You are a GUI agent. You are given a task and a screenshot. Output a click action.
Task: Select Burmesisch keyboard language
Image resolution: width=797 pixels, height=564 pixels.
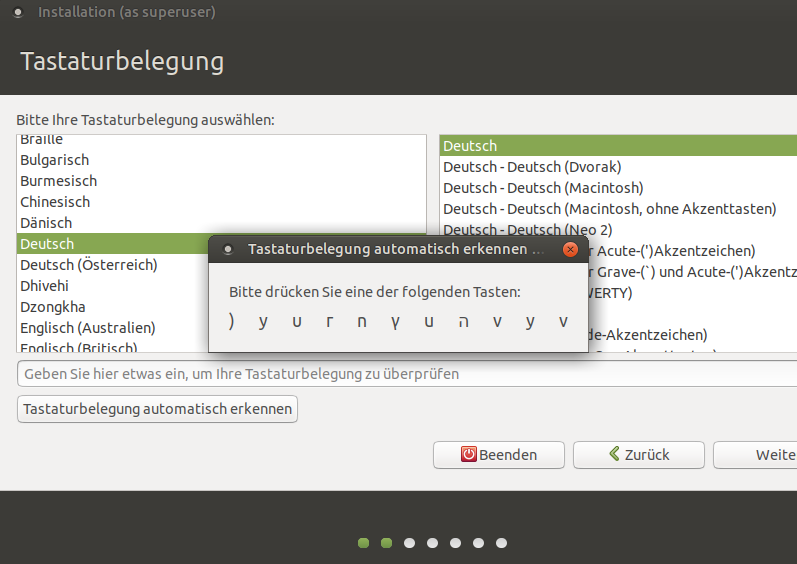(x=59, y=181)
